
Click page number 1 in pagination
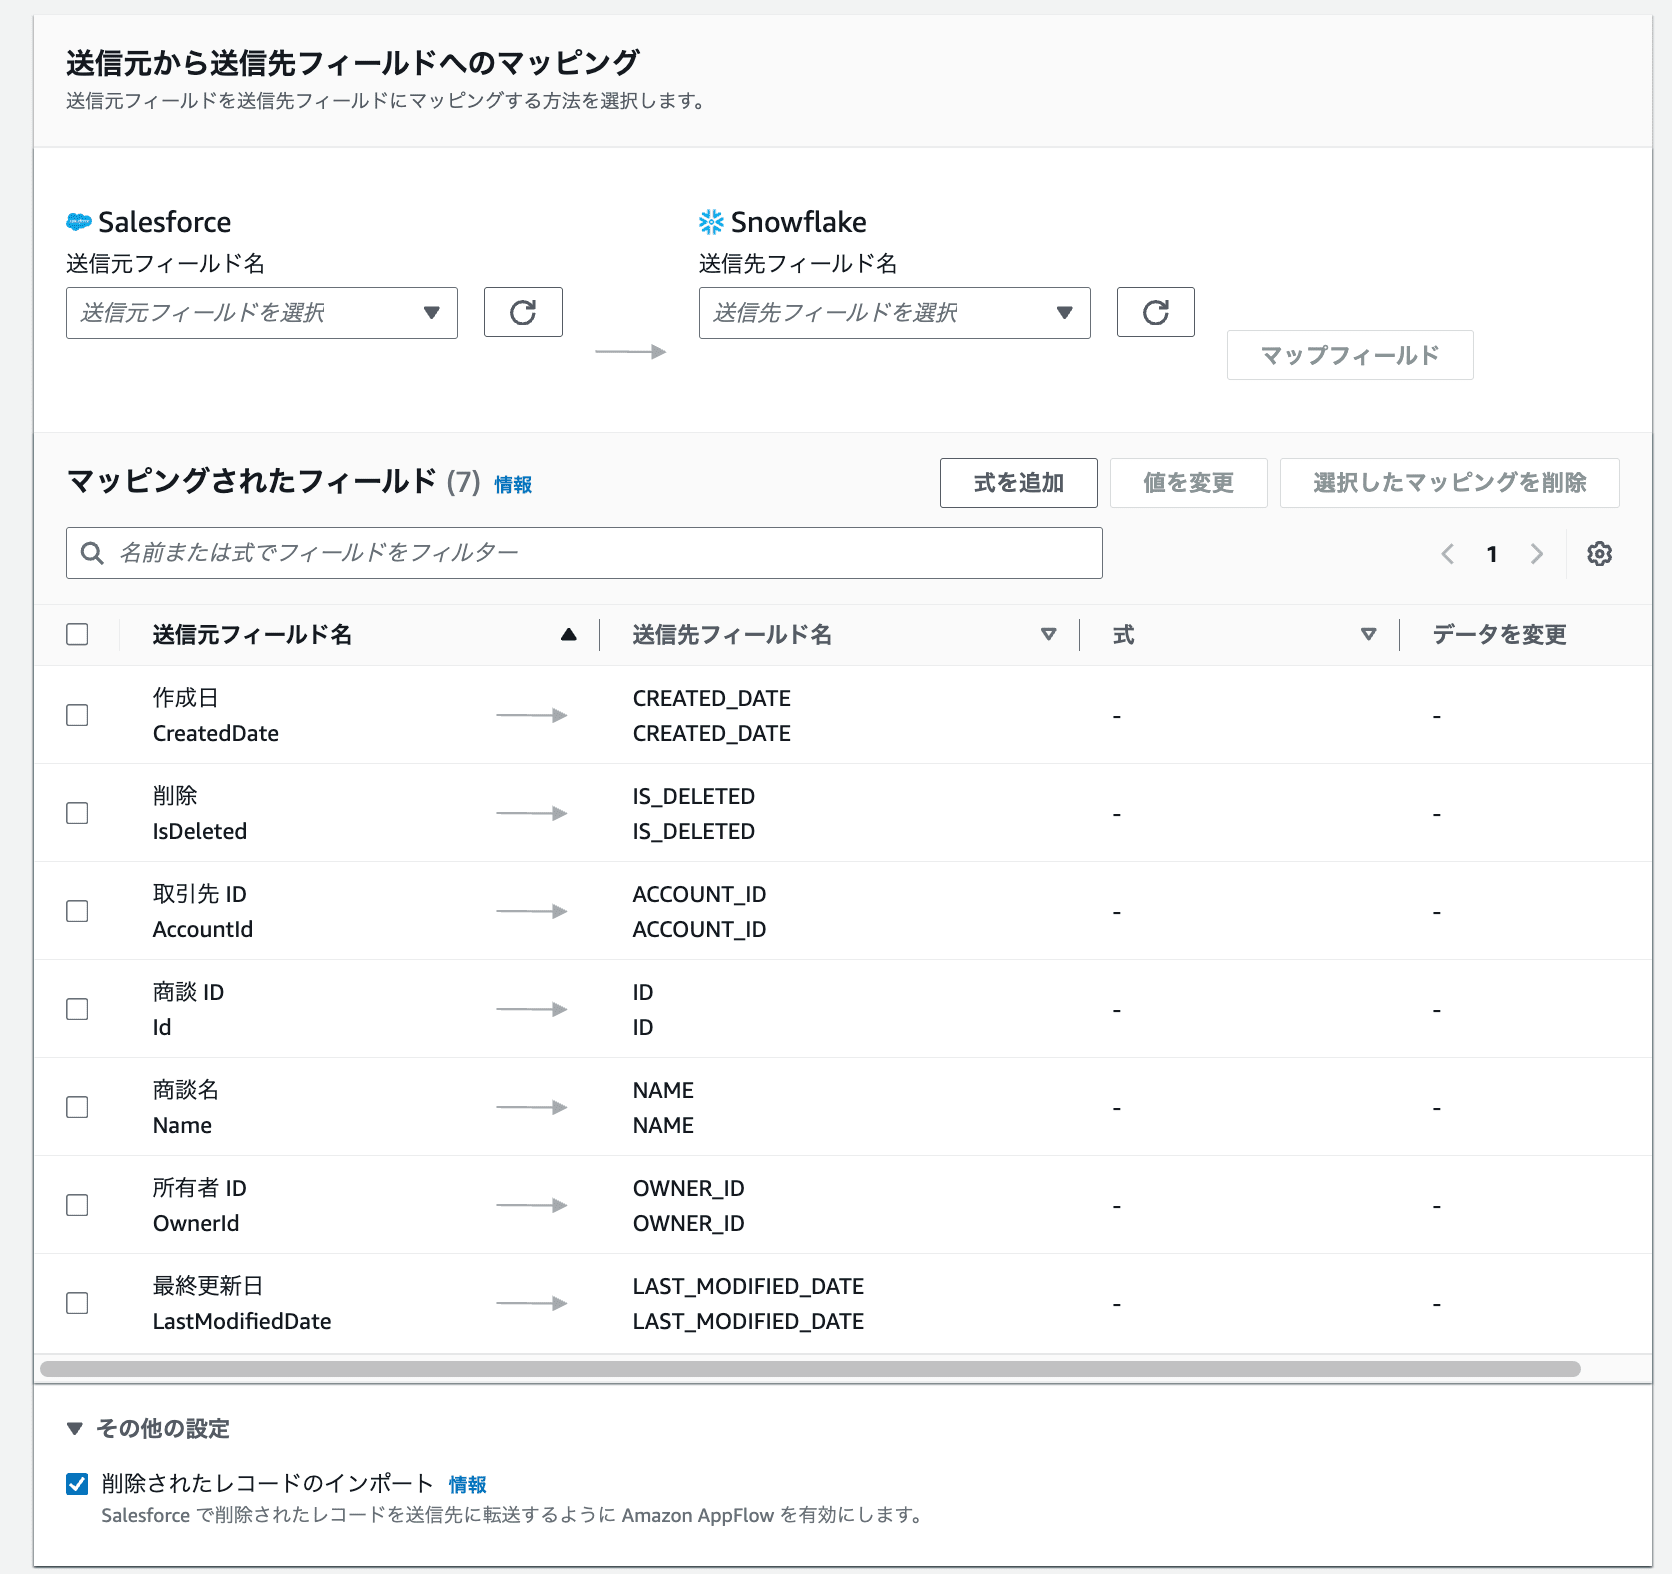1492,554
